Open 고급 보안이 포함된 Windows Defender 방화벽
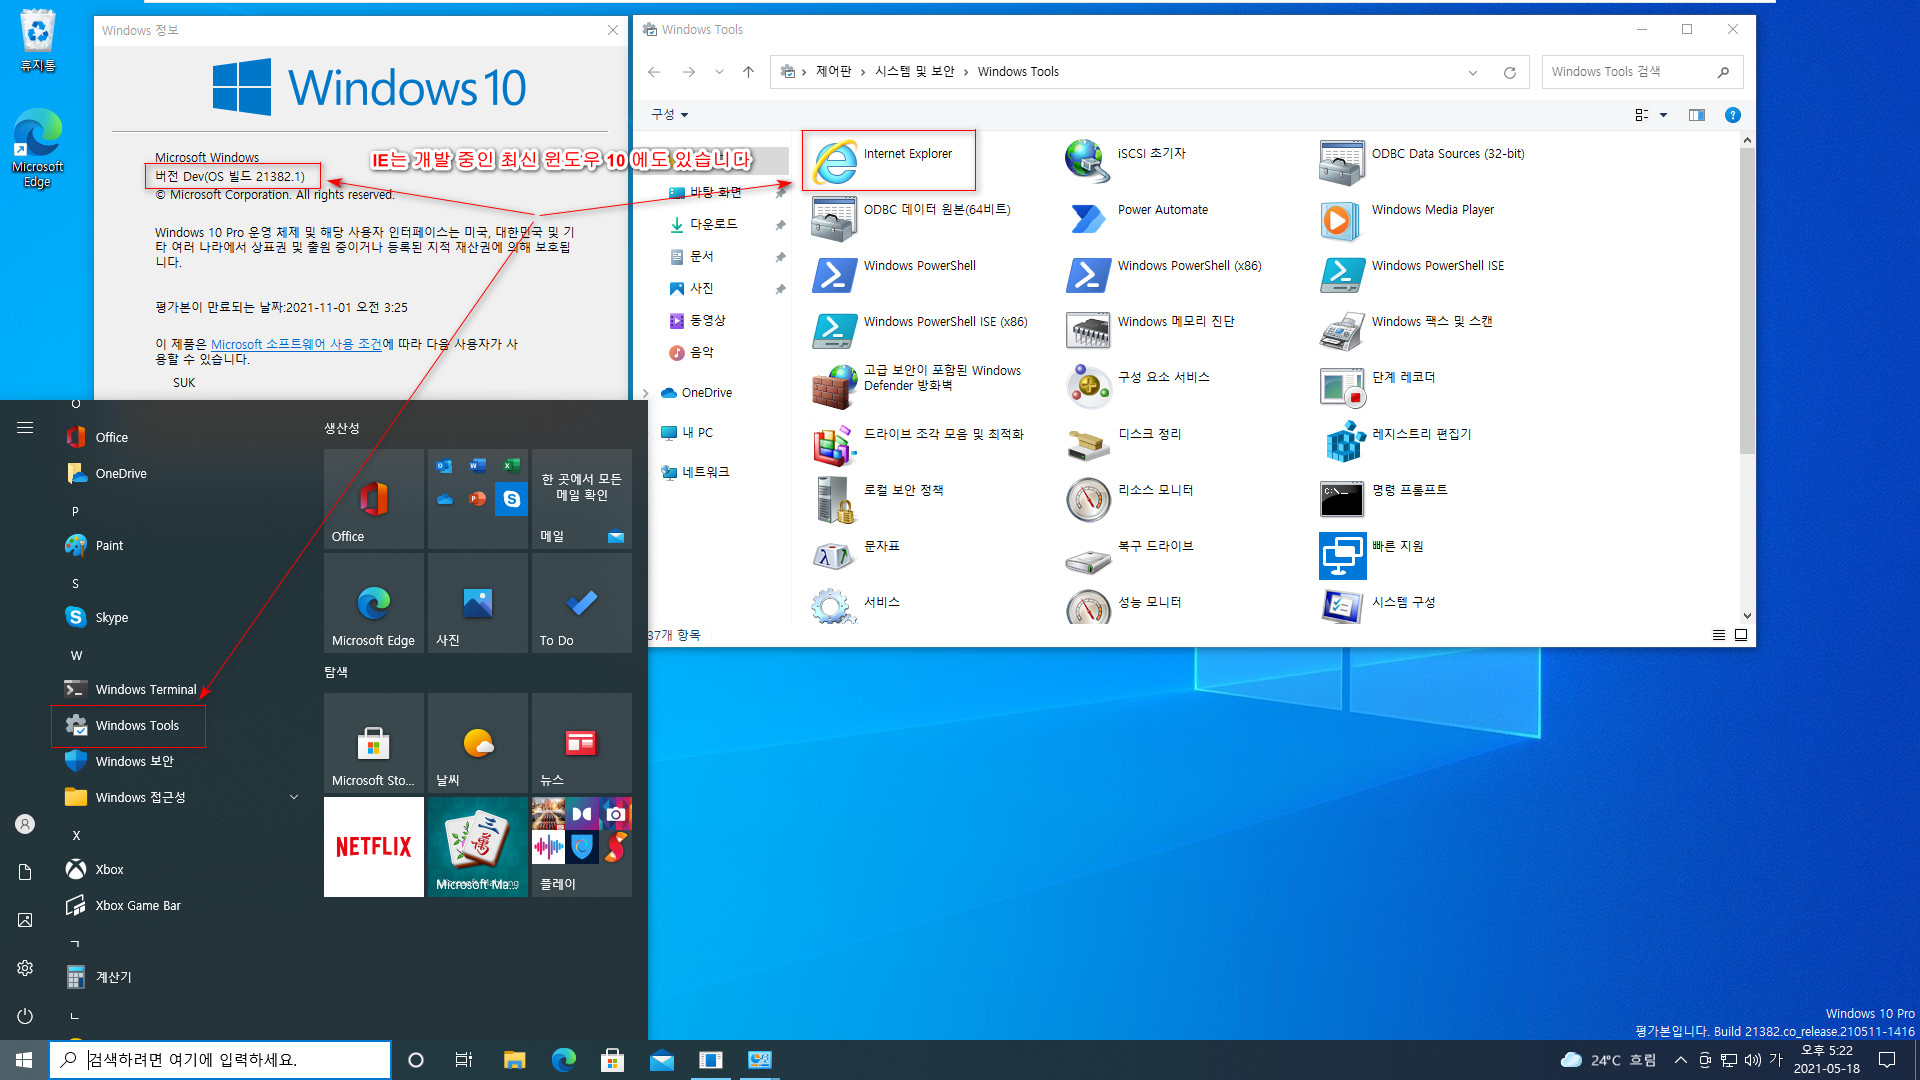Image resolution: width=1920 pixels, height=1080 pixels. coord(835,385)
